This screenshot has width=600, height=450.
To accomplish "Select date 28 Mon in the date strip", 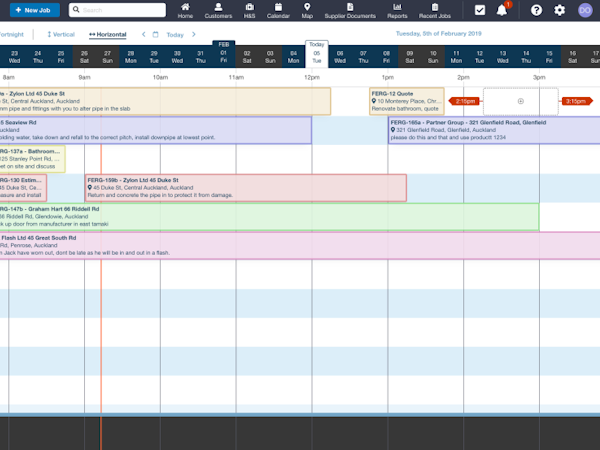I will coord(130,57).
